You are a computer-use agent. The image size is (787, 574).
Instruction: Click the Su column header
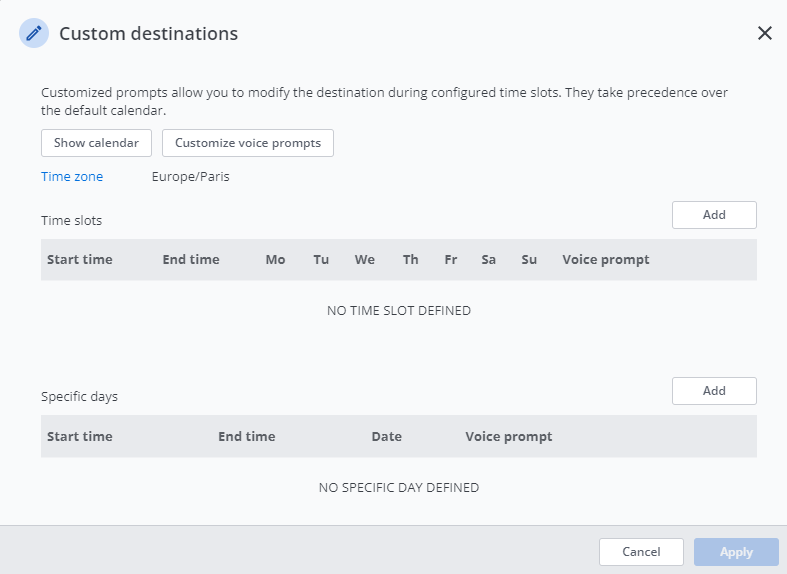point(529,260)
